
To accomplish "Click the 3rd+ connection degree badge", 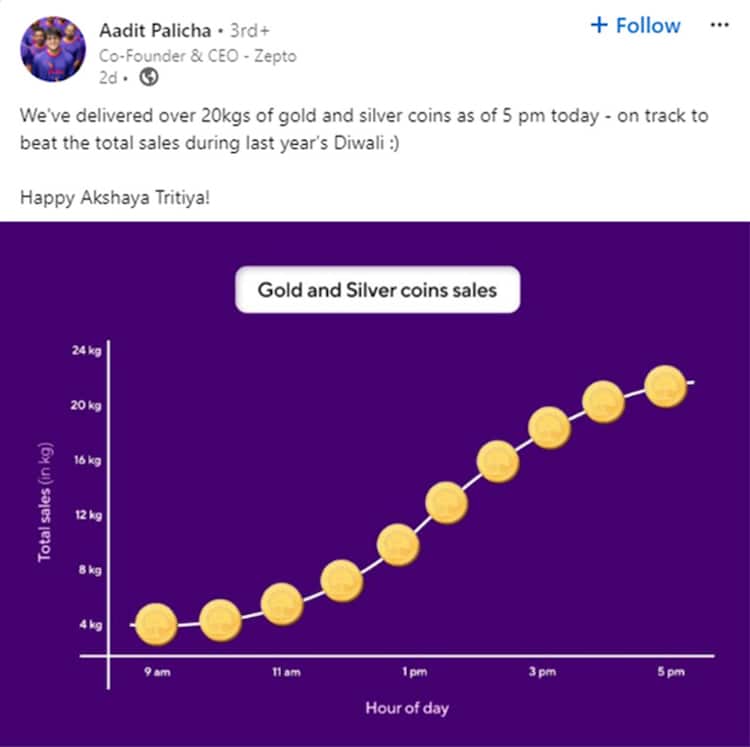I will tap(250, 28).
